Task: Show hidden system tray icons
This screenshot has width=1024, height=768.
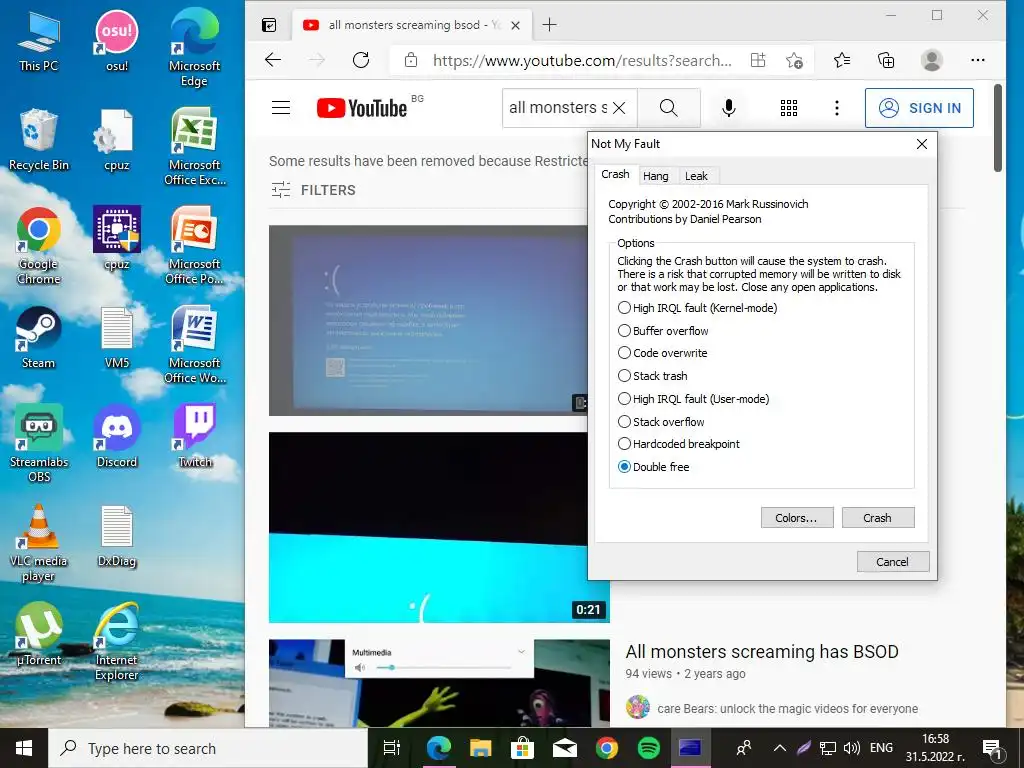Action: 779,748
